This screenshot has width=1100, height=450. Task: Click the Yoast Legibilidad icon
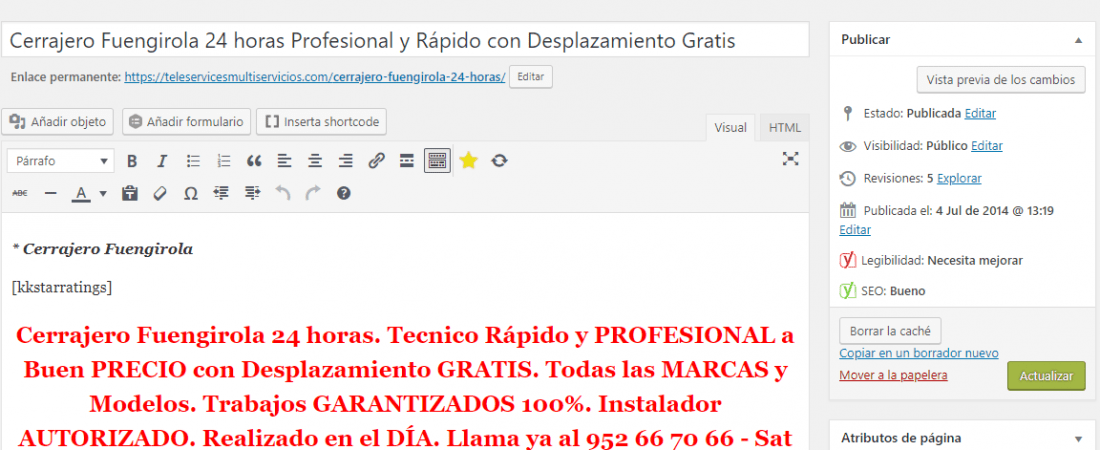(848, 260)
